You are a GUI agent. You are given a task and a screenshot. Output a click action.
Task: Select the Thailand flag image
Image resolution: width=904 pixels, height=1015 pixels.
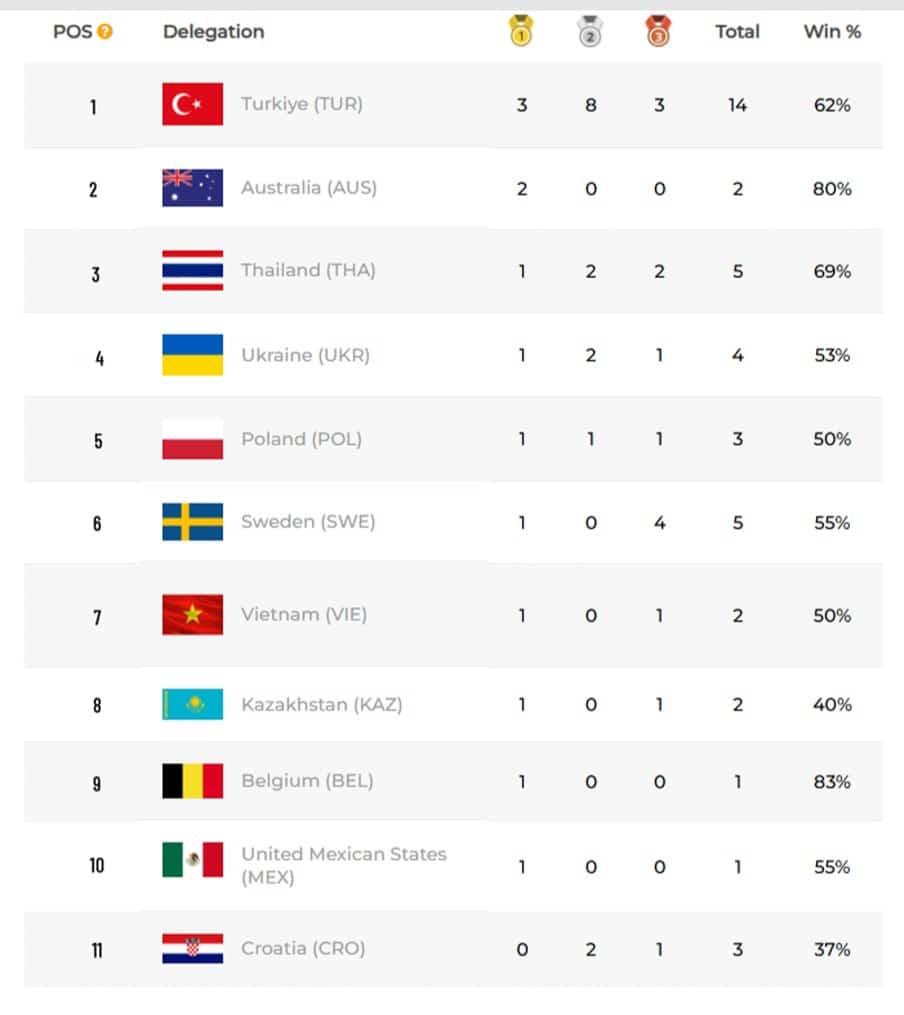pos(193,271)
